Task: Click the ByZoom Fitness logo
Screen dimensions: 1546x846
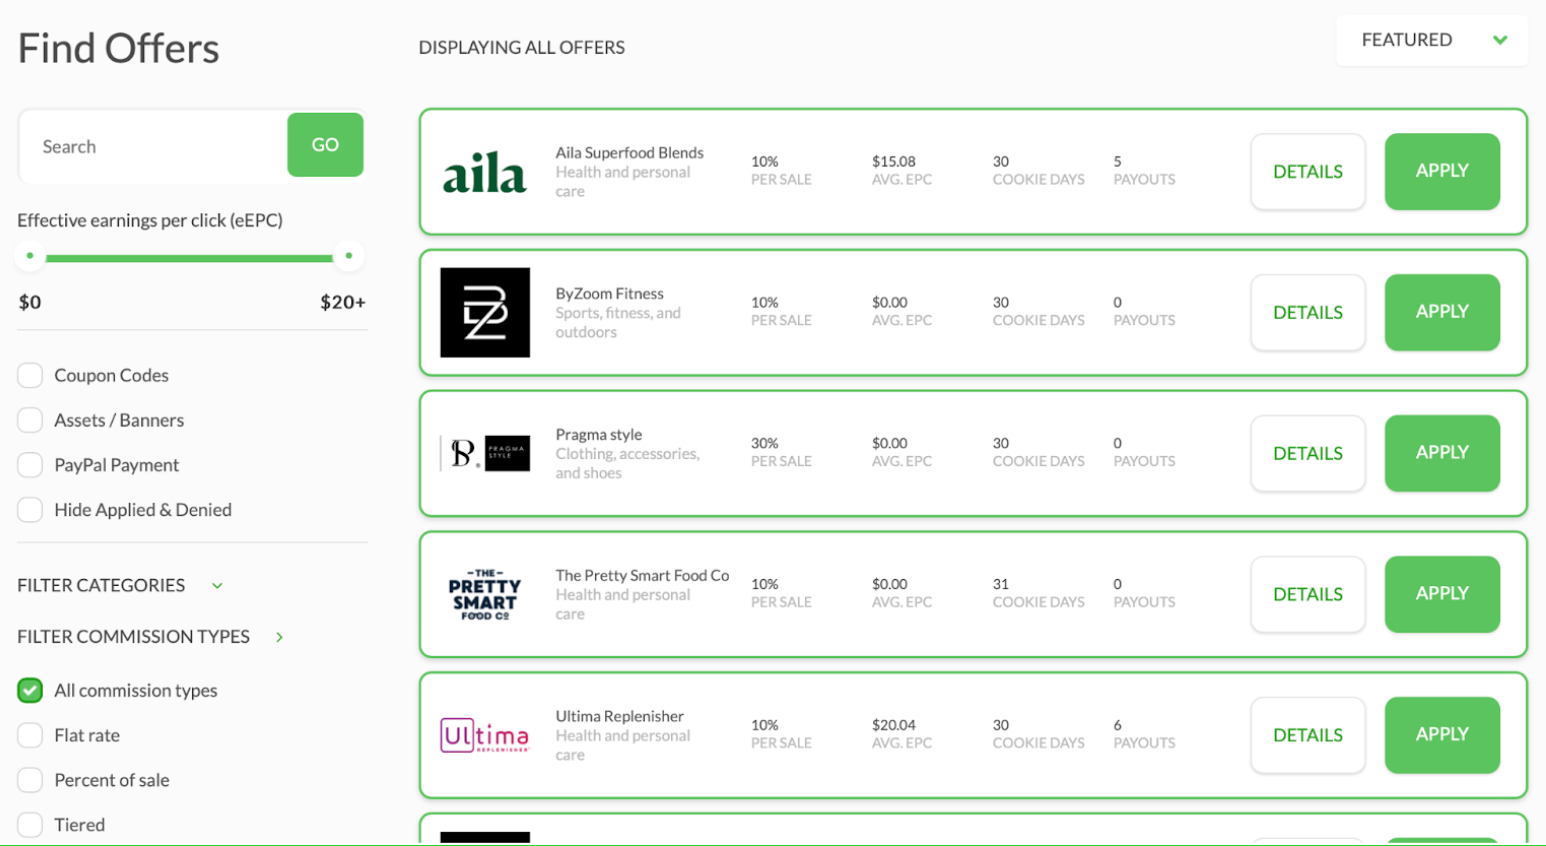Action: pos(485,312)
